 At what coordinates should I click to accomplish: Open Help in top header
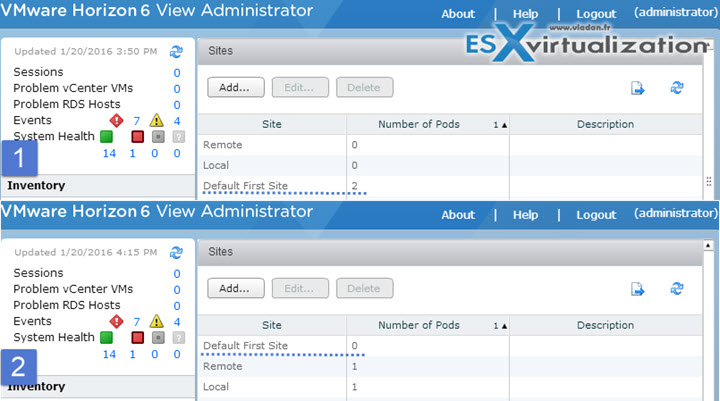click(525, 14)
